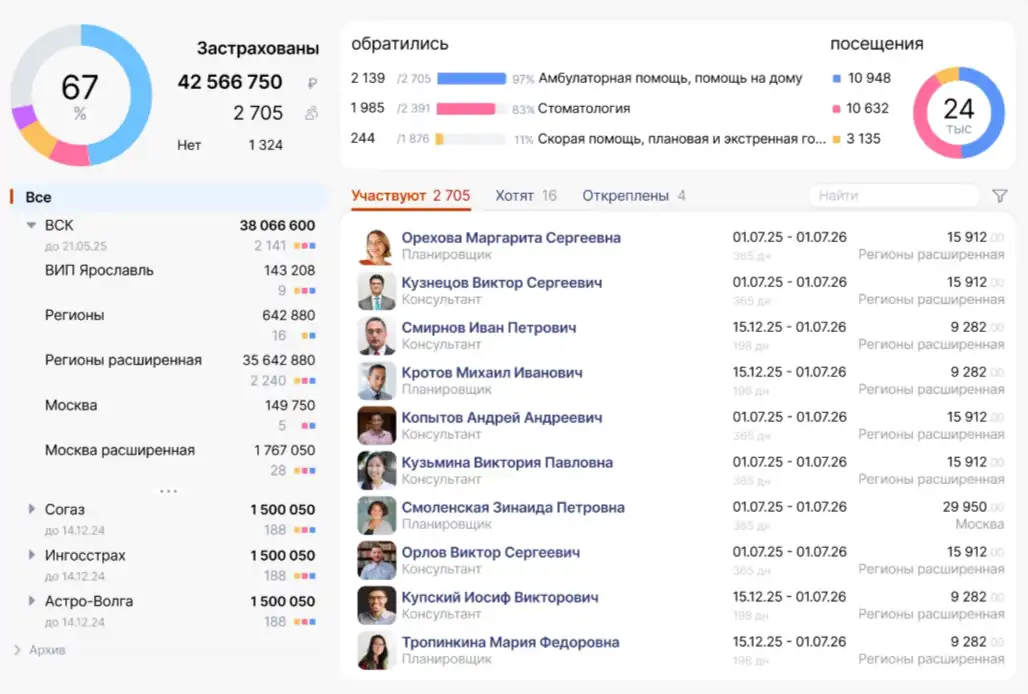Image resolution: width=1028 pixels, height=694 pixels.
Task: Switch to the Участвуют 2 705 tab
Action: tap(410, 196)
